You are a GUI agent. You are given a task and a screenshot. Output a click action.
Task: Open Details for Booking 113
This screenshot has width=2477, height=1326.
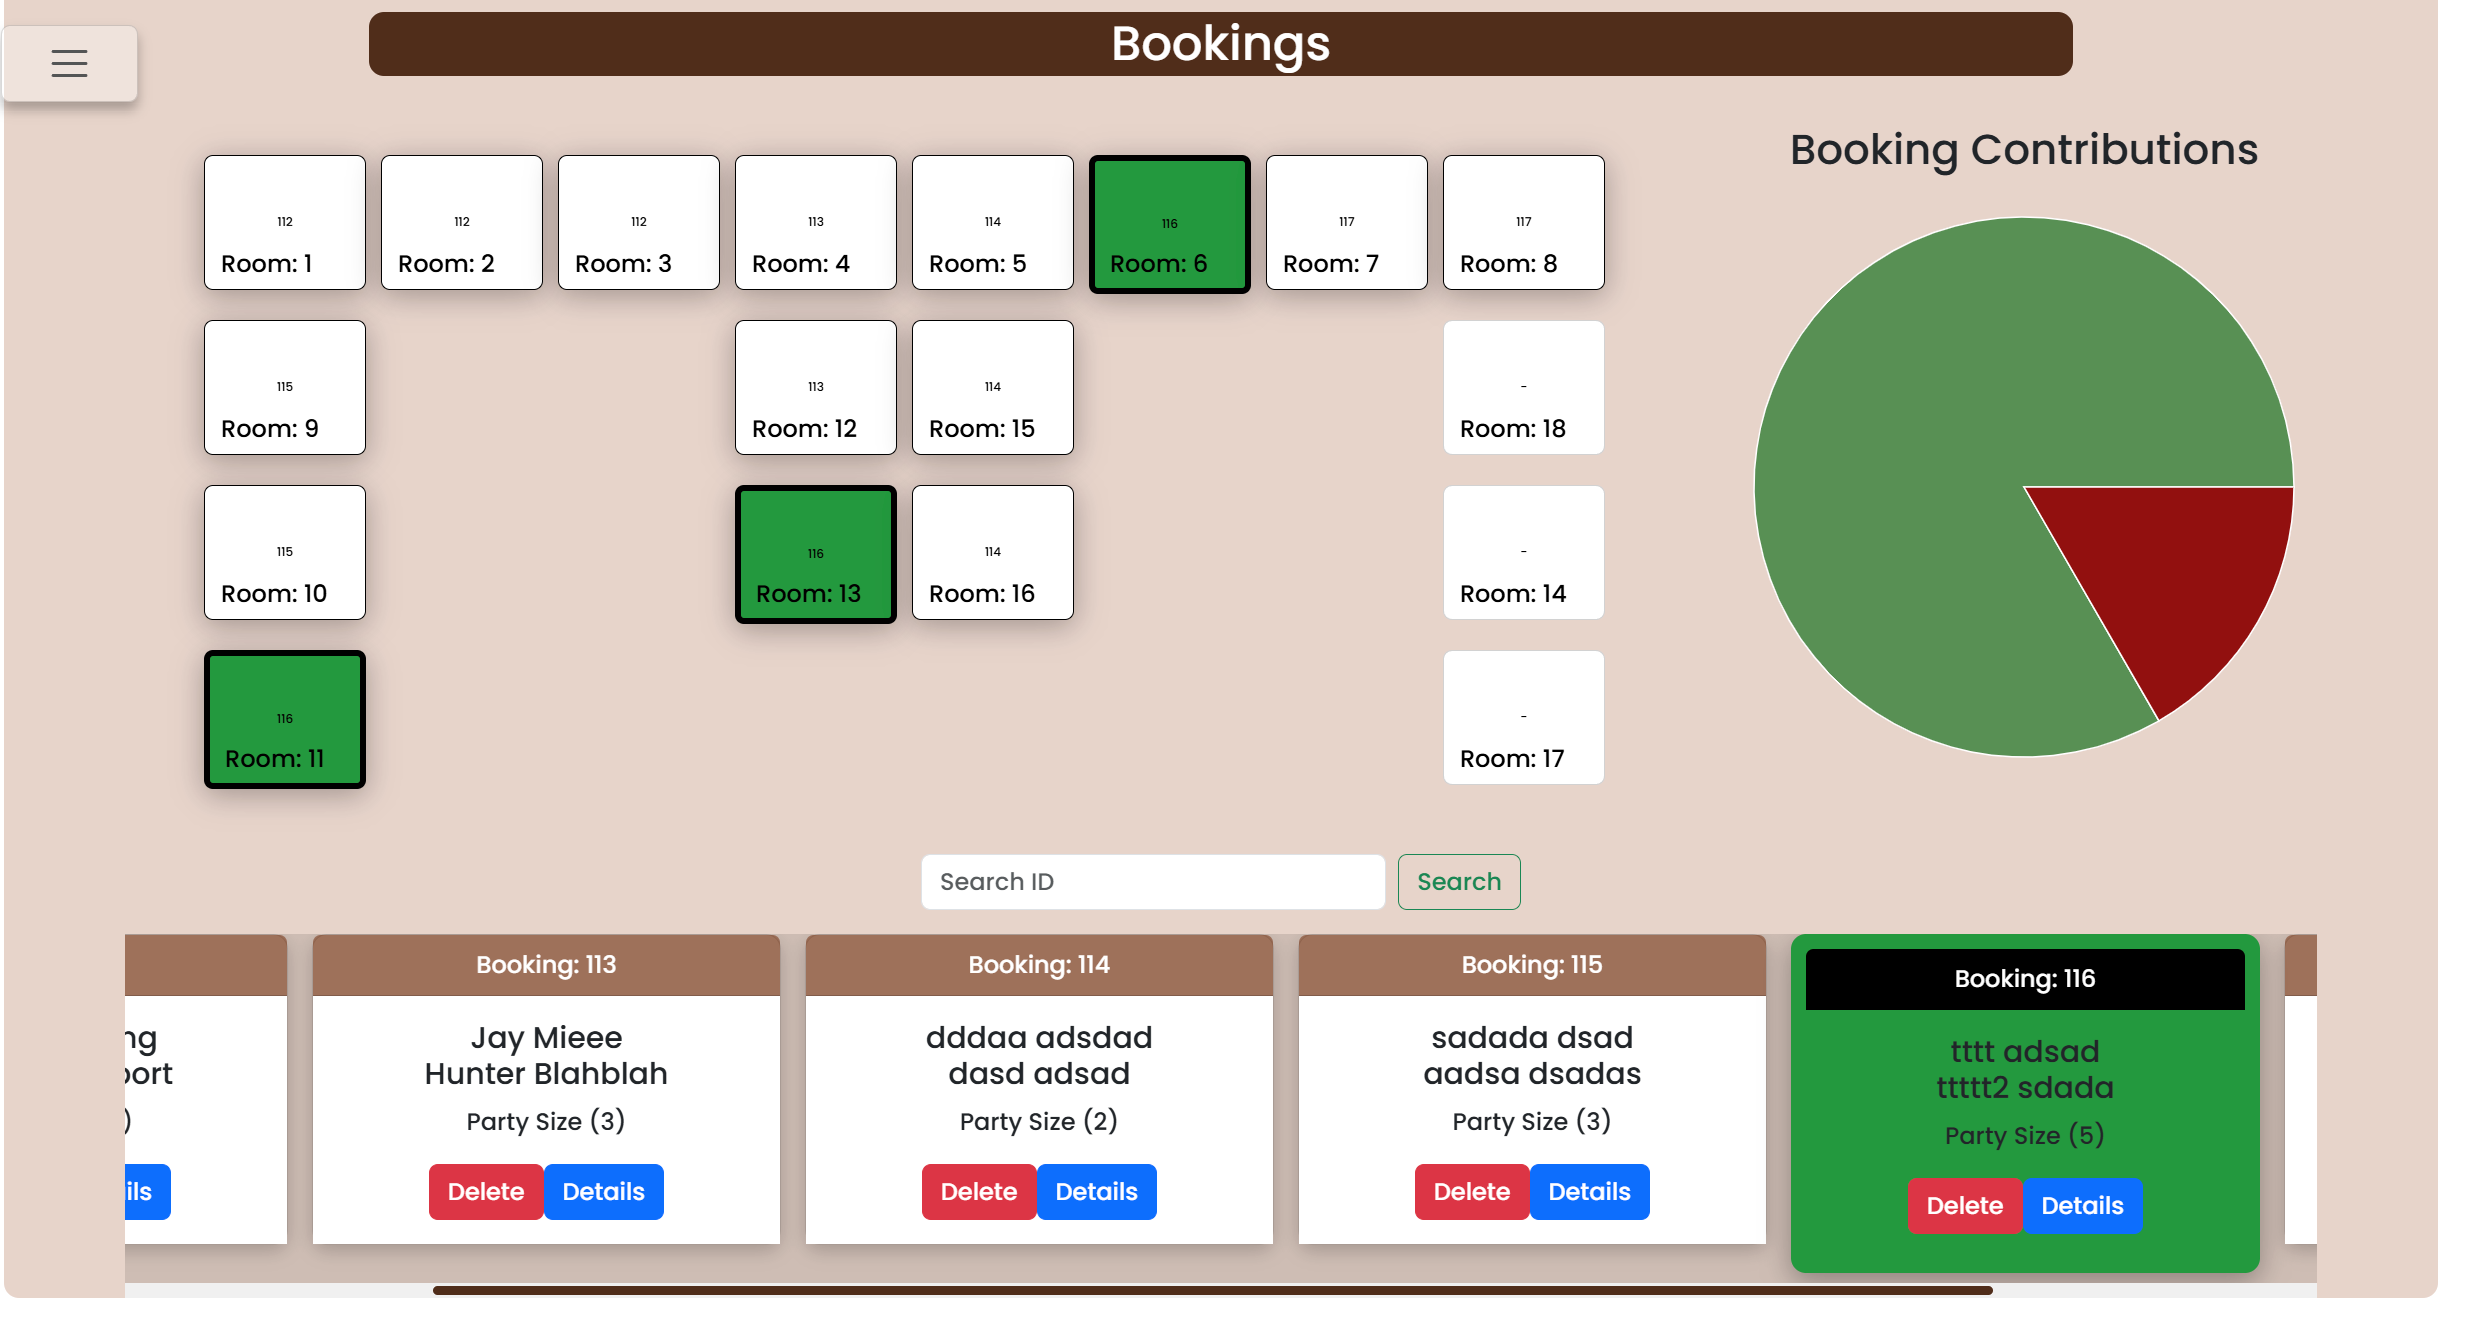point(603,1191)
